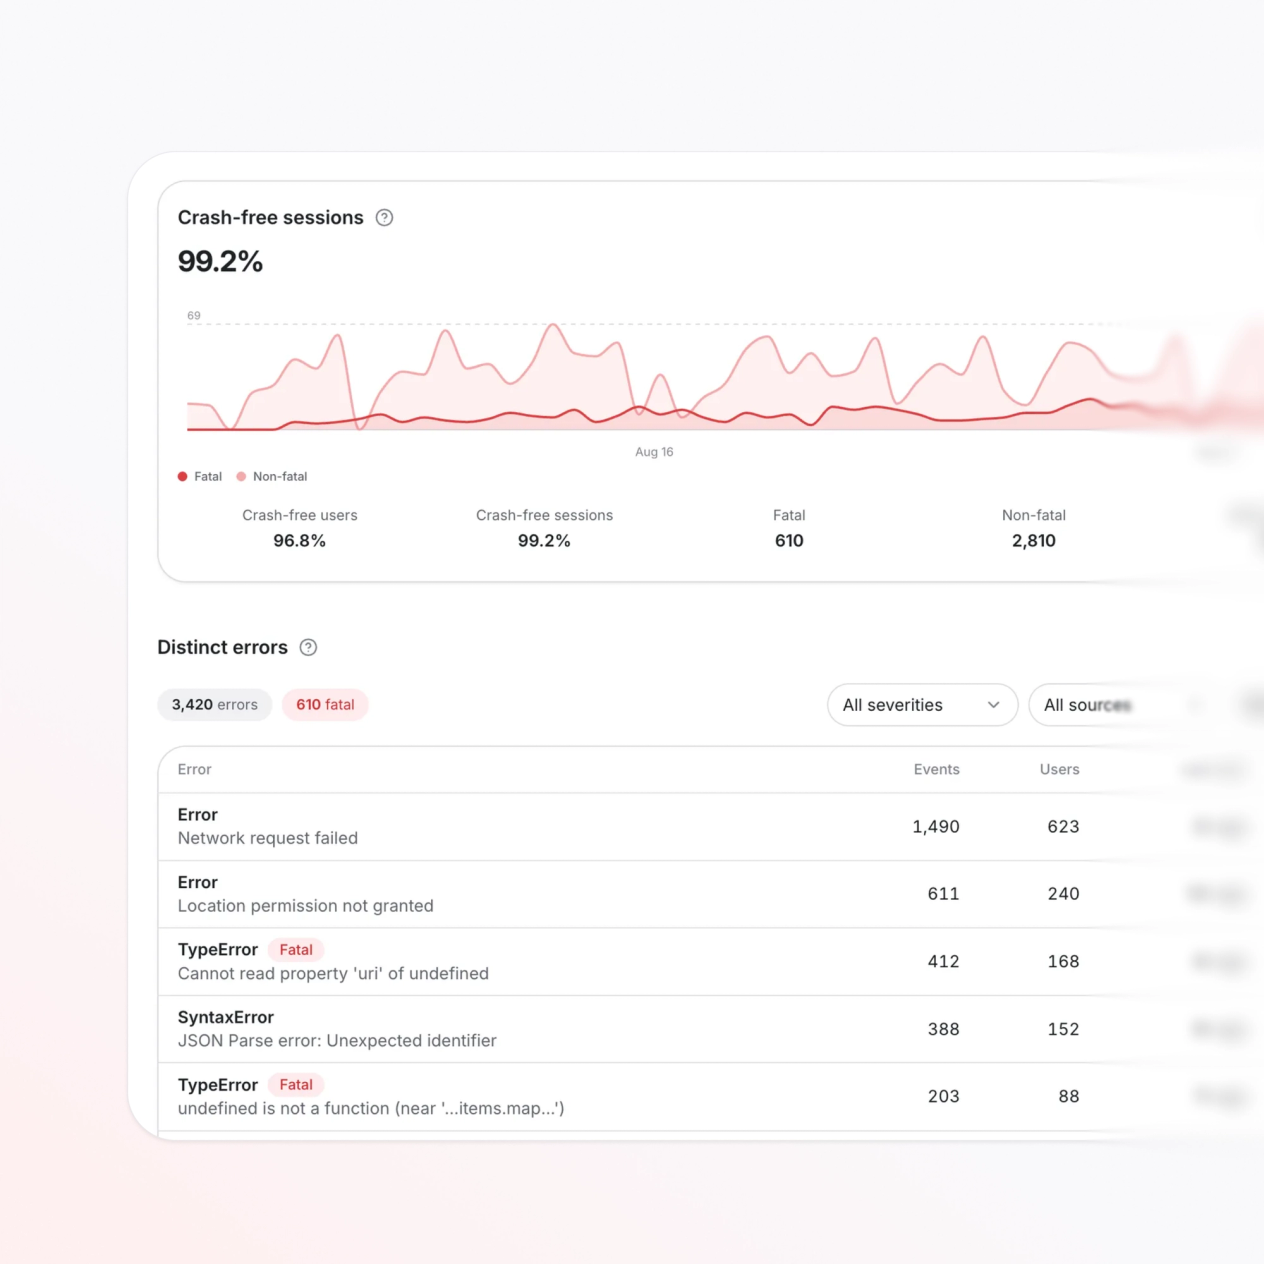Click the Aug 16 chart axis label

click(654, 452)
